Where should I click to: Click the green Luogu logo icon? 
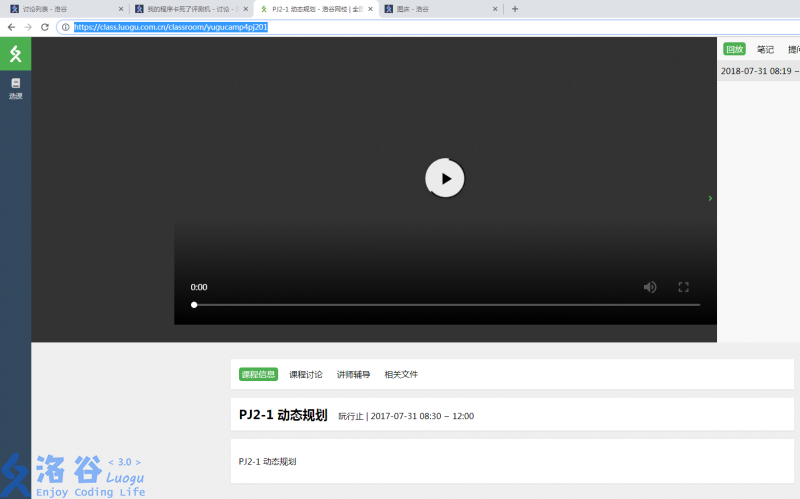pyautogui.click(x=15, y=54)
